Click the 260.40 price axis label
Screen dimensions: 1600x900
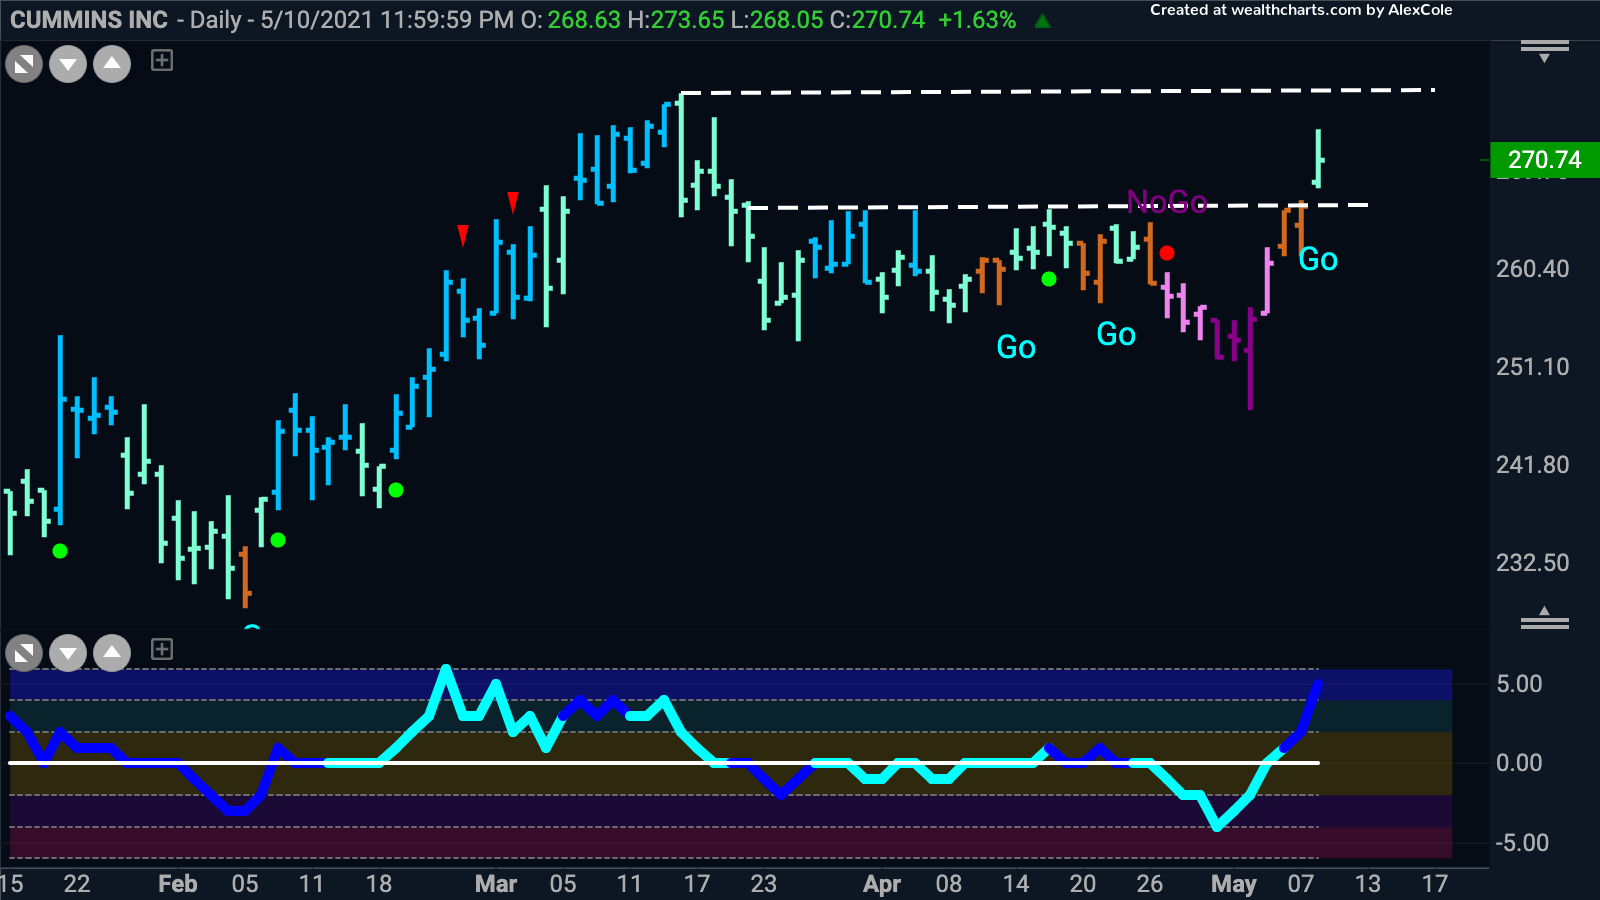click(x=1532, y=269)
